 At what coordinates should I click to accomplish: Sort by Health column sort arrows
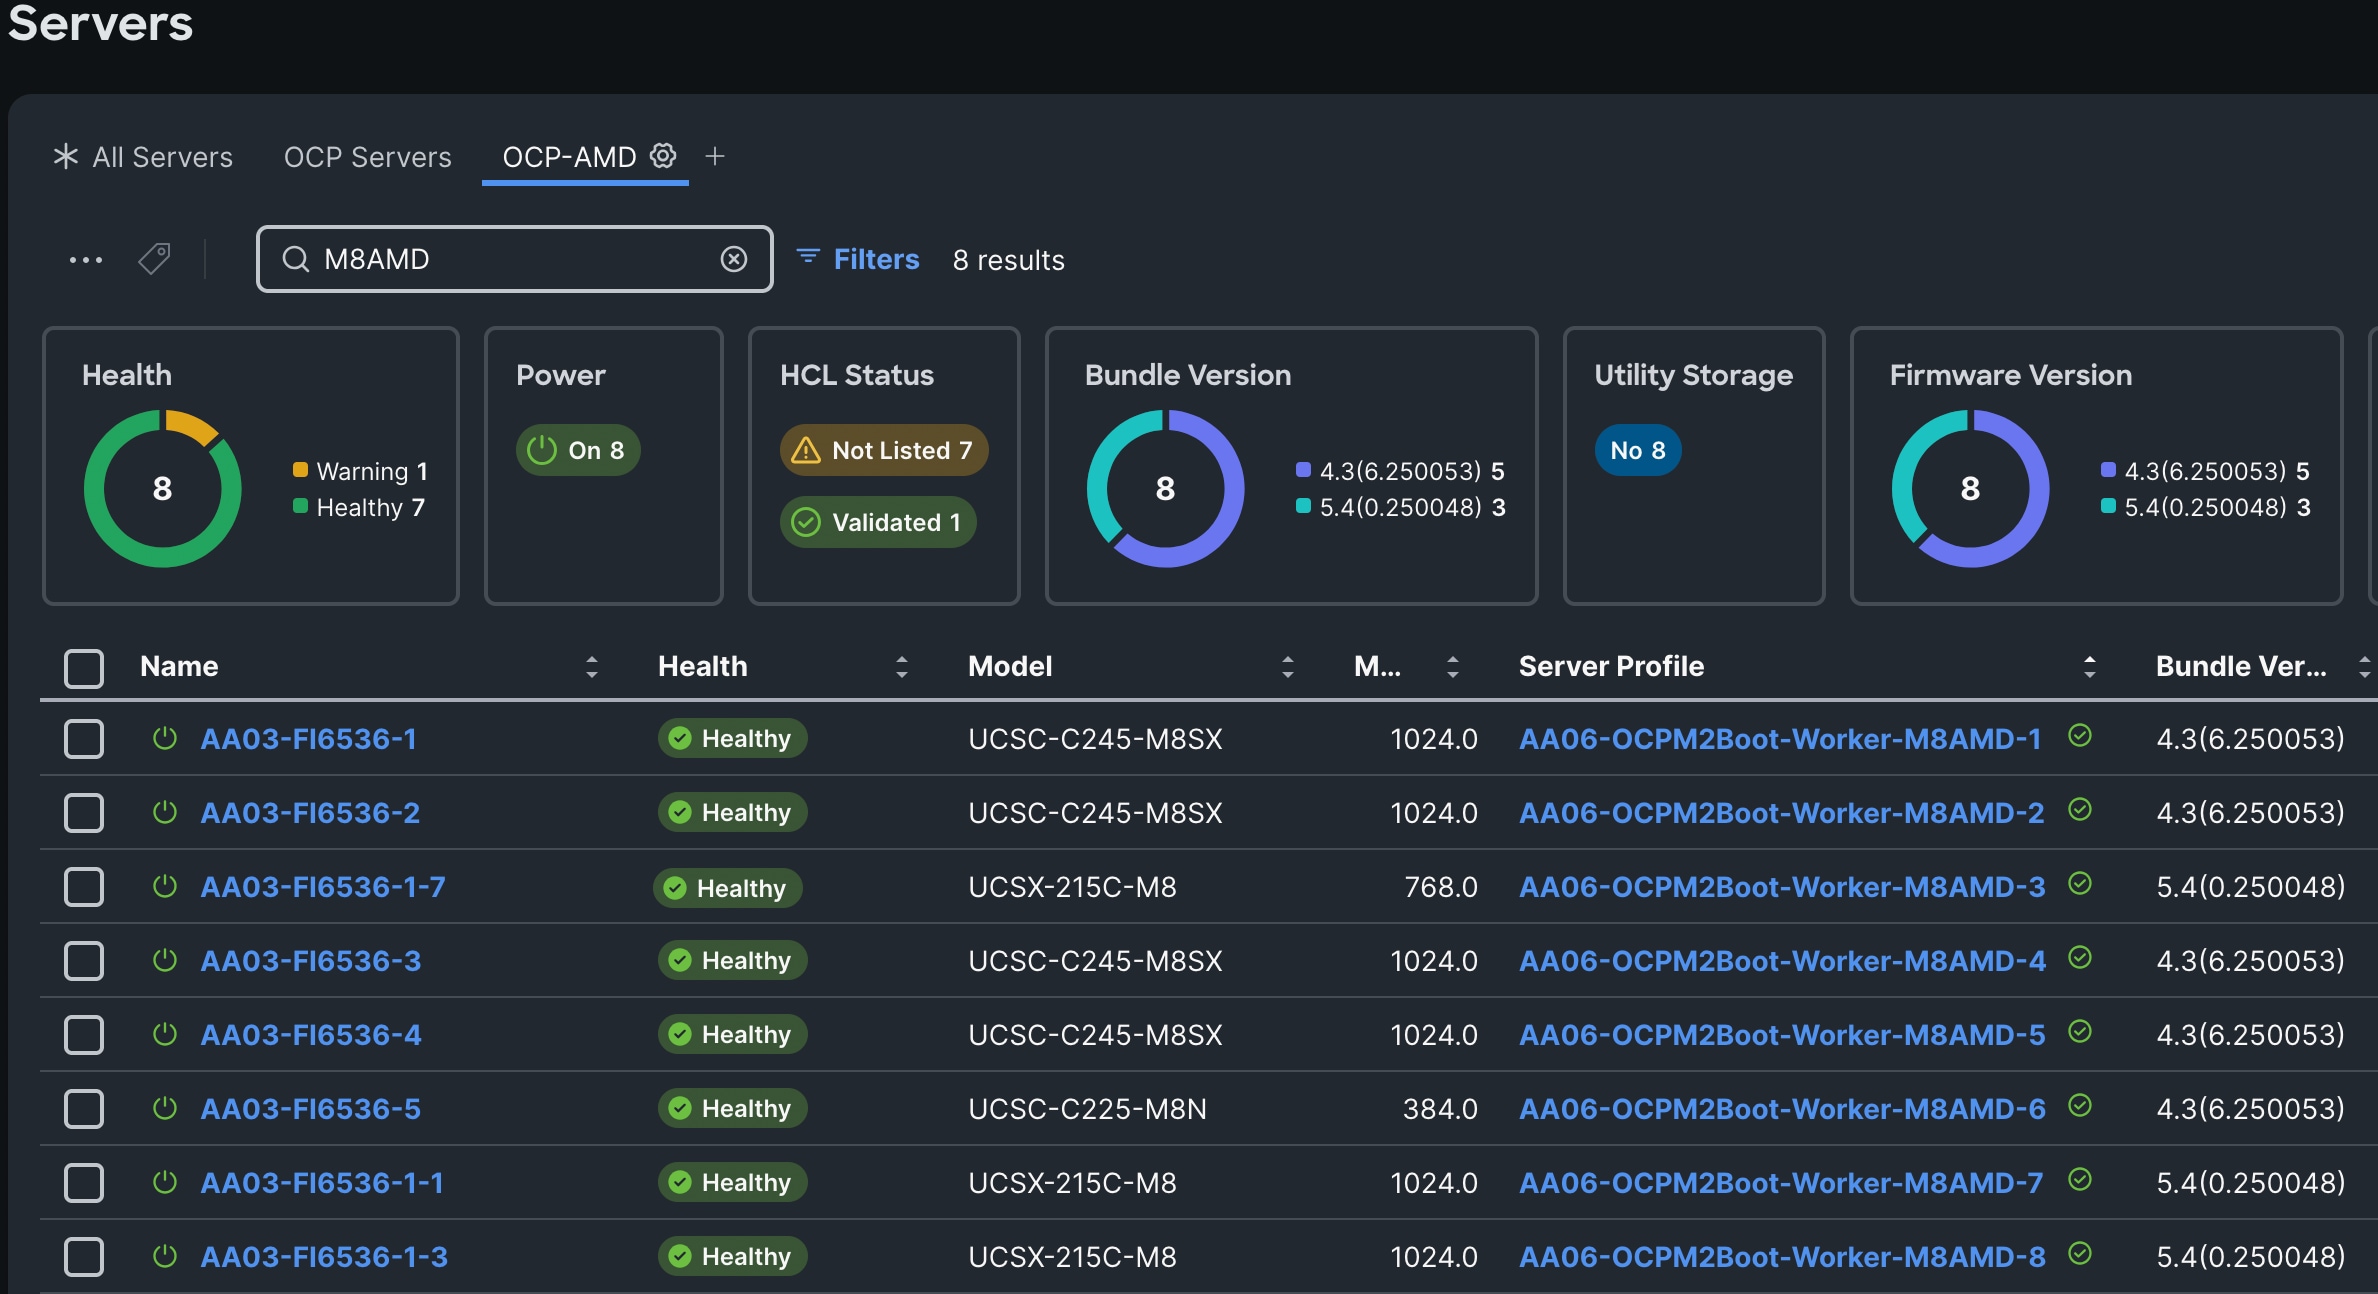902,667
